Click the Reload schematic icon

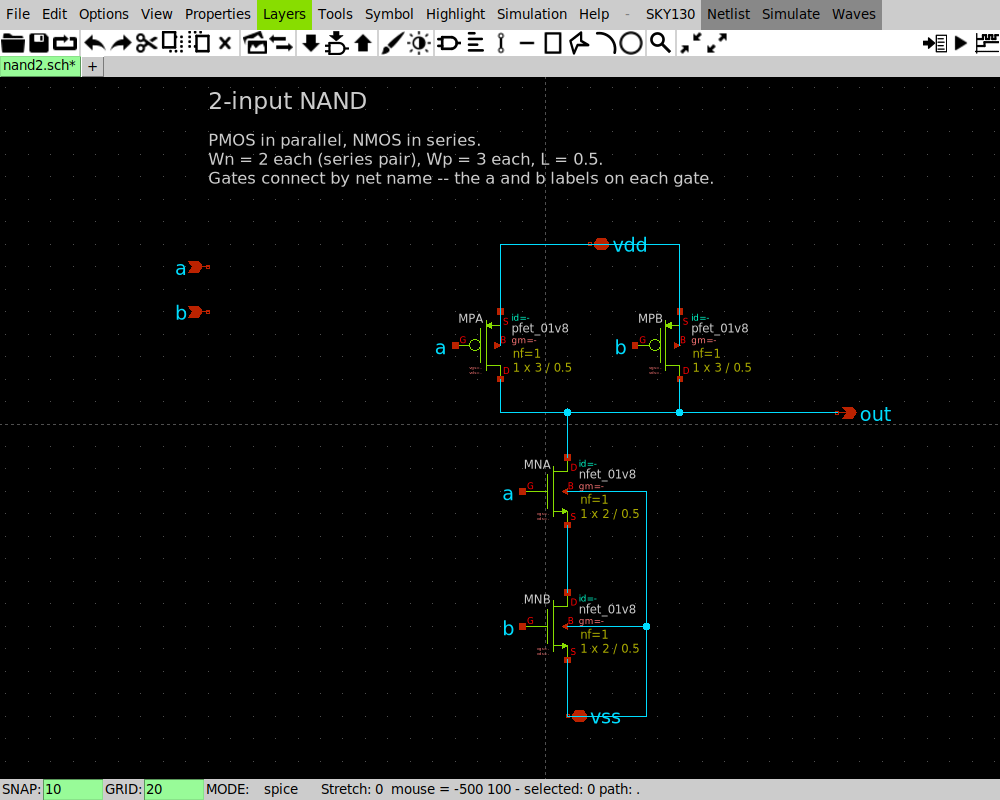pyautogui.click(x=64, y=43)
